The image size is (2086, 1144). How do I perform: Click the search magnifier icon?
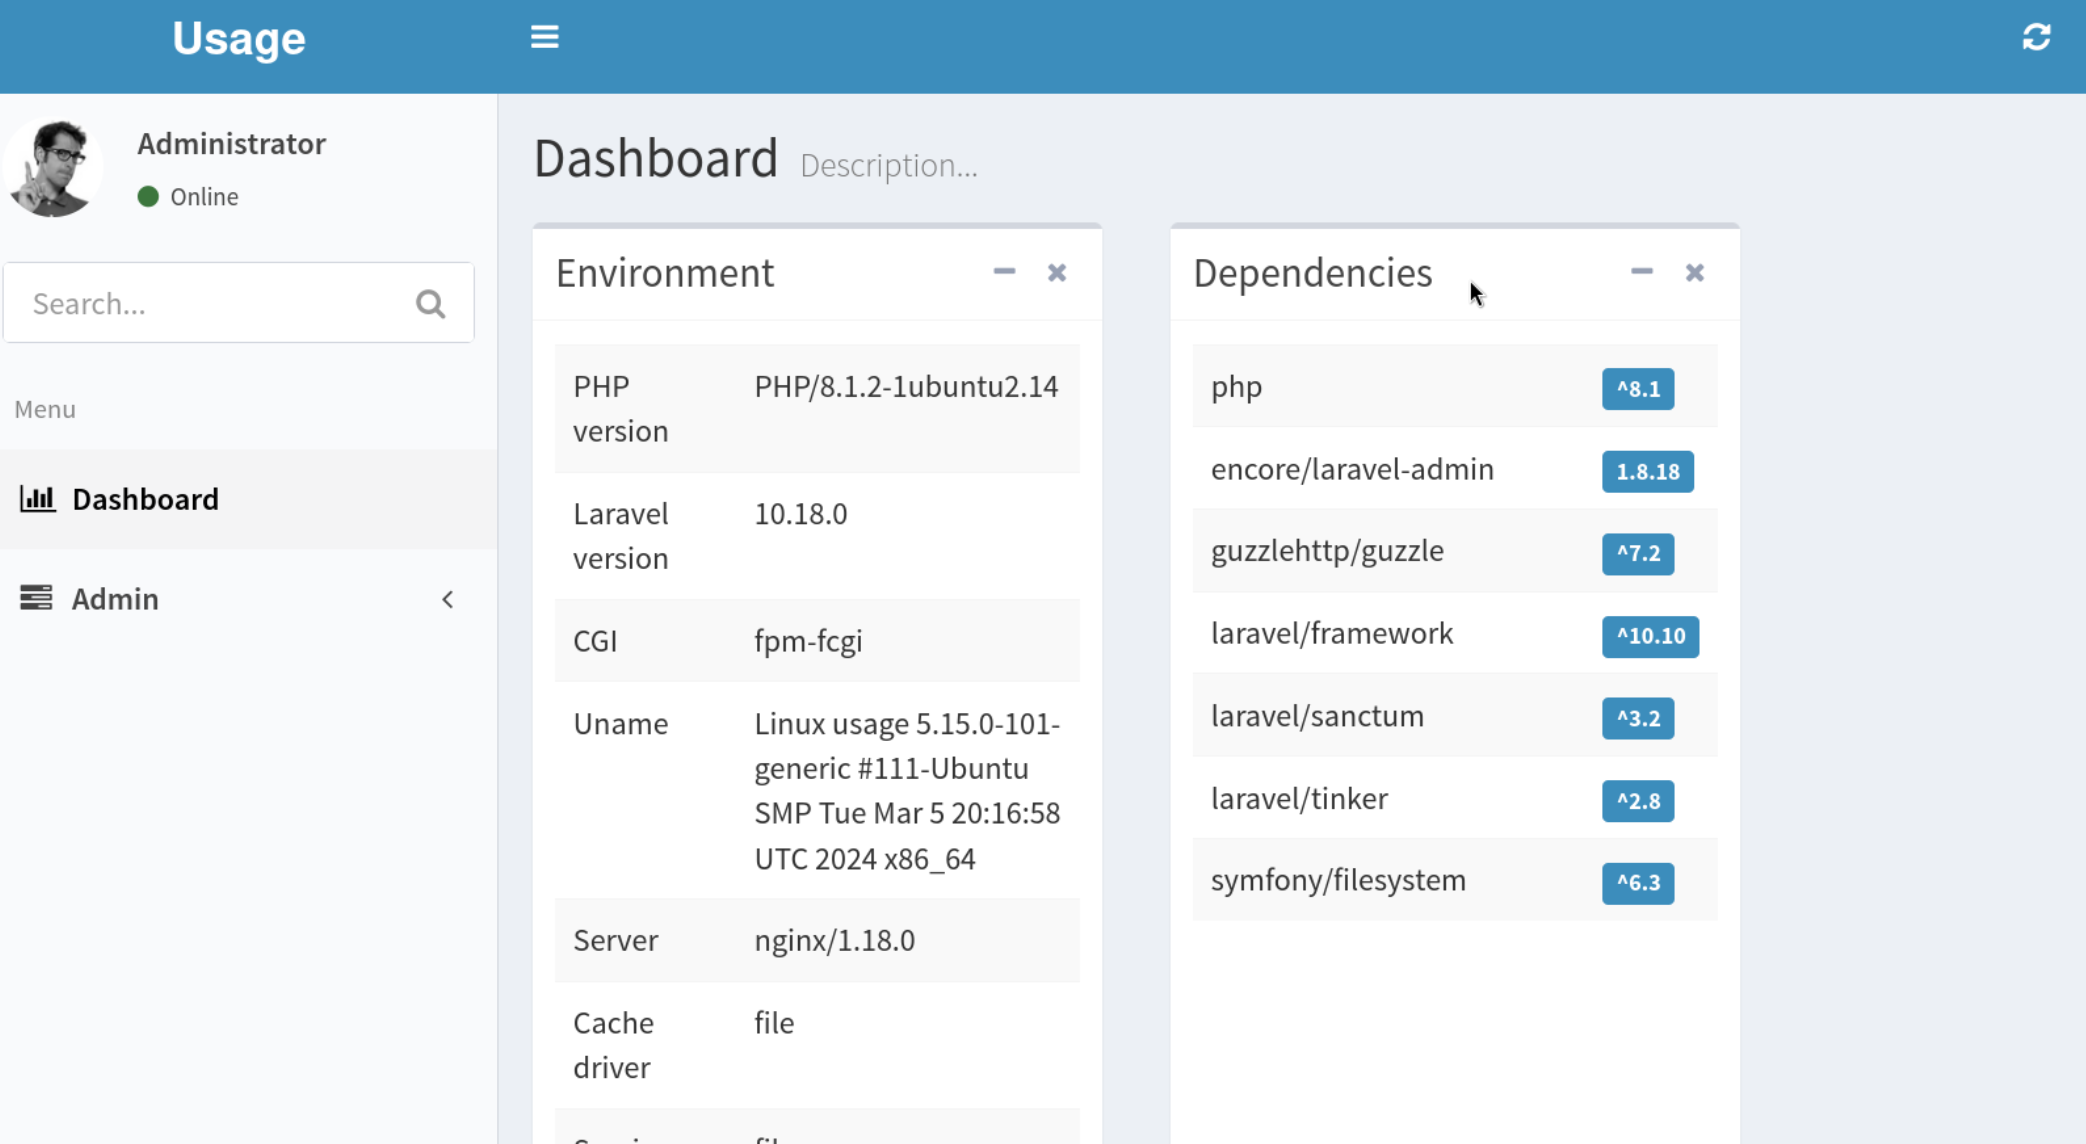click(430, 303)
